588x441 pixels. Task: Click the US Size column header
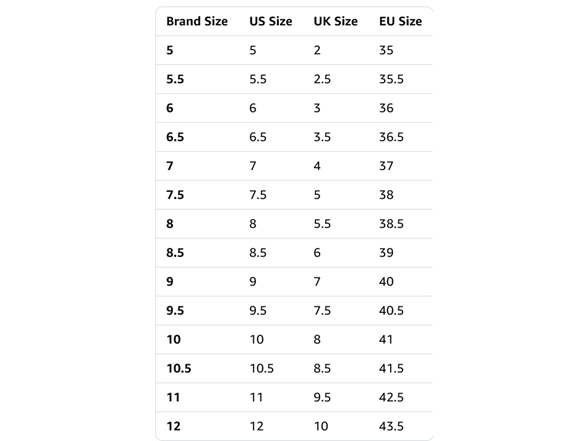click(271, 21)
